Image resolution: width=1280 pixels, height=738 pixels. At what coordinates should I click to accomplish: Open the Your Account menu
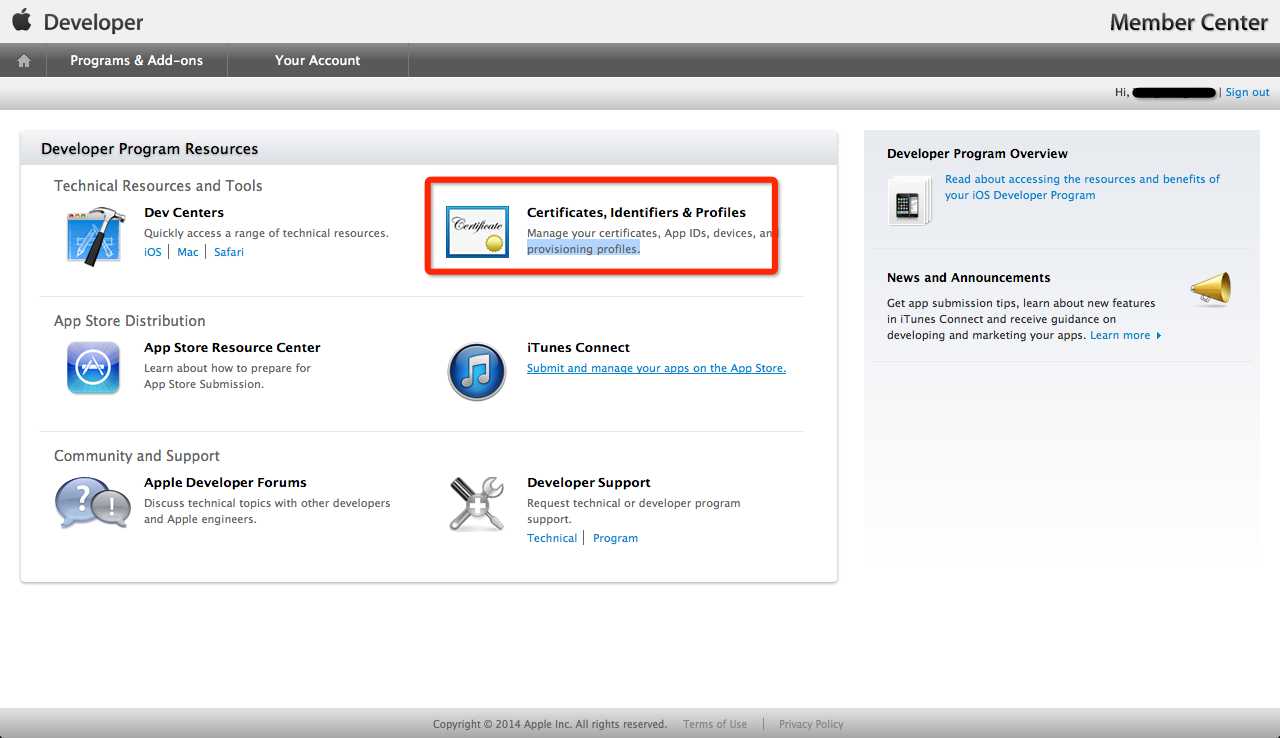click(x=317, y=60)
